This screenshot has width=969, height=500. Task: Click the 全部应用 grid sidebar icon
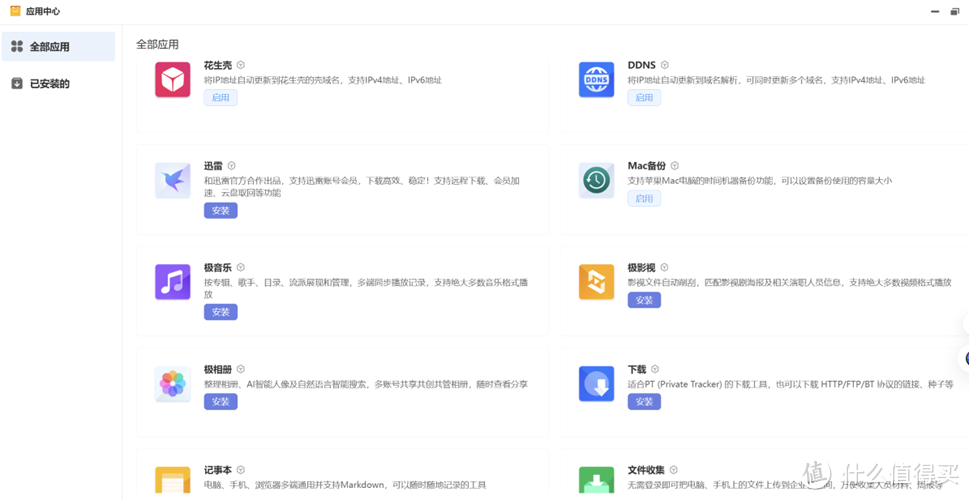17,46
